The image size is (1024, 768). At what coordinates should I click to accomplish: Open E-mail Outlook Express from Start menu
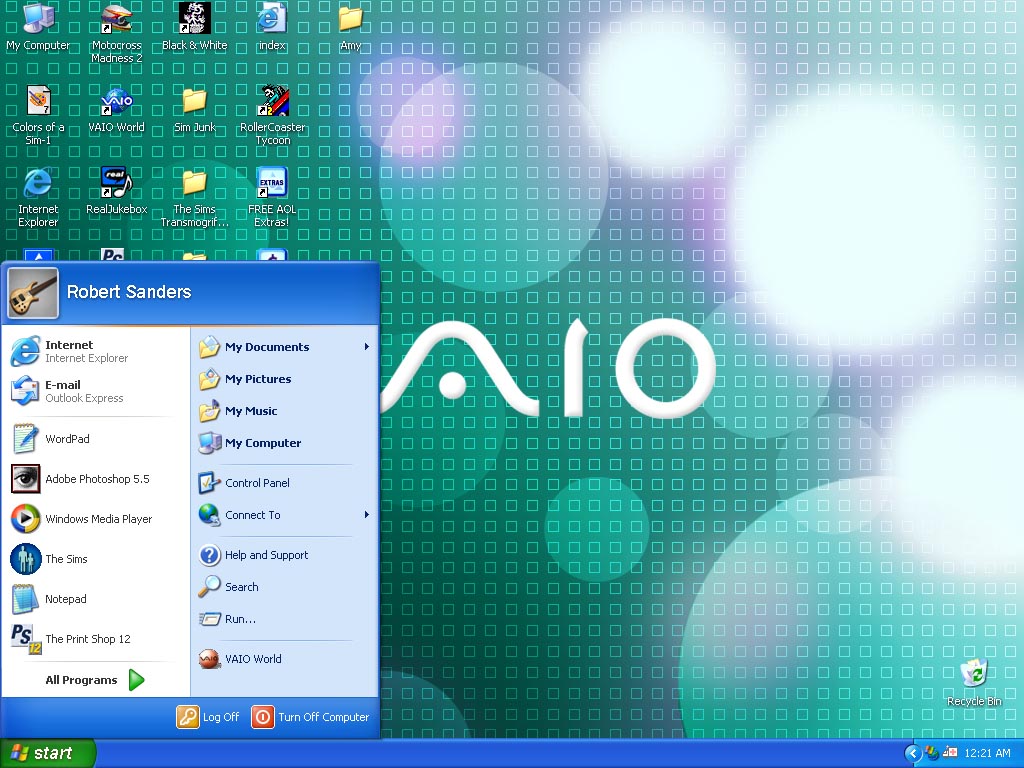pos(95,391)
